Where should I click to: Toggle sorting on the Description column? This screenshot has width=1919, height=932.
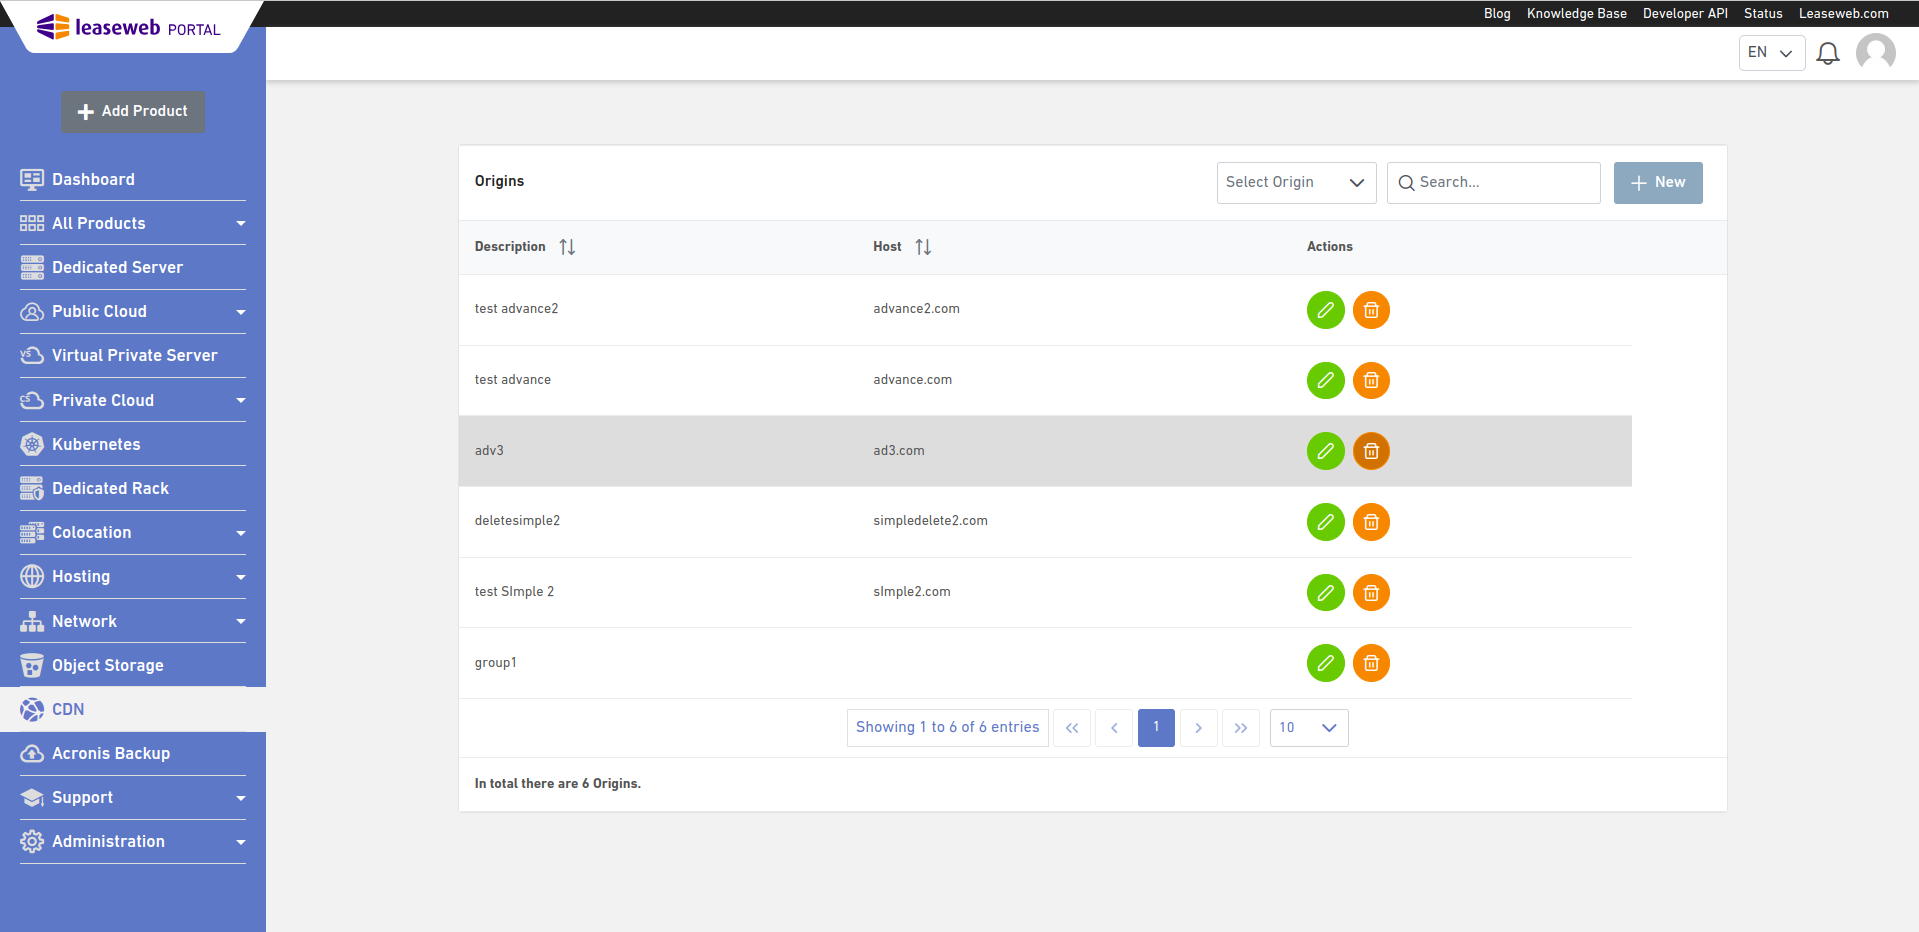[x=566, y=246]
